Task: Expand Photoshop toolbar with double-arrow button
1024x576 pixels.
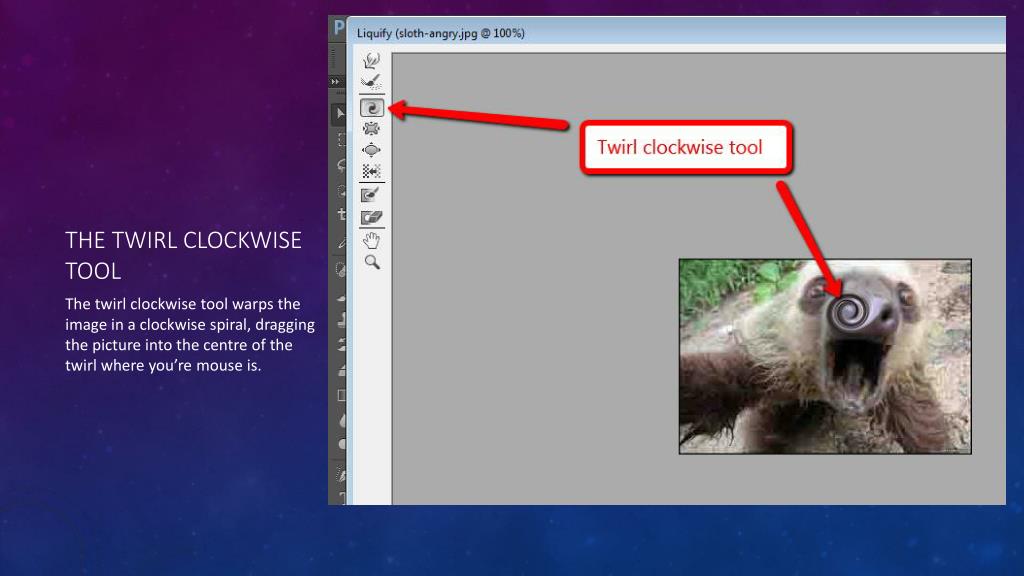Action: click(335, 82)
